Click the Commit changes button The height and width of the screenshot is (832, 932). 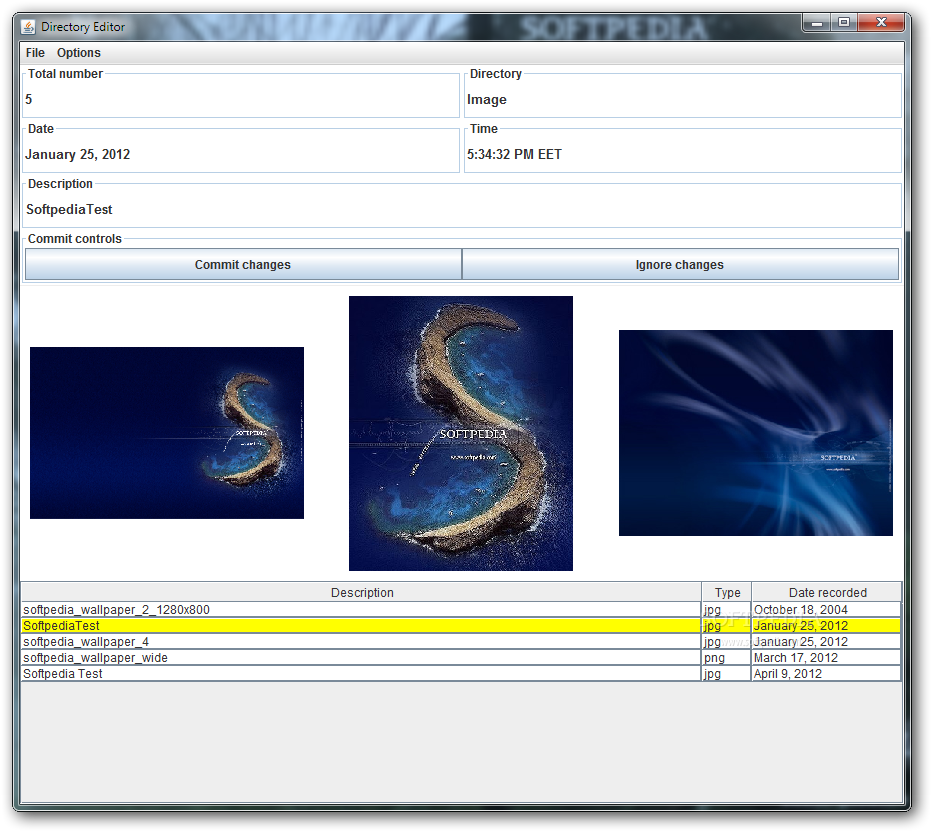coord(243,264)
